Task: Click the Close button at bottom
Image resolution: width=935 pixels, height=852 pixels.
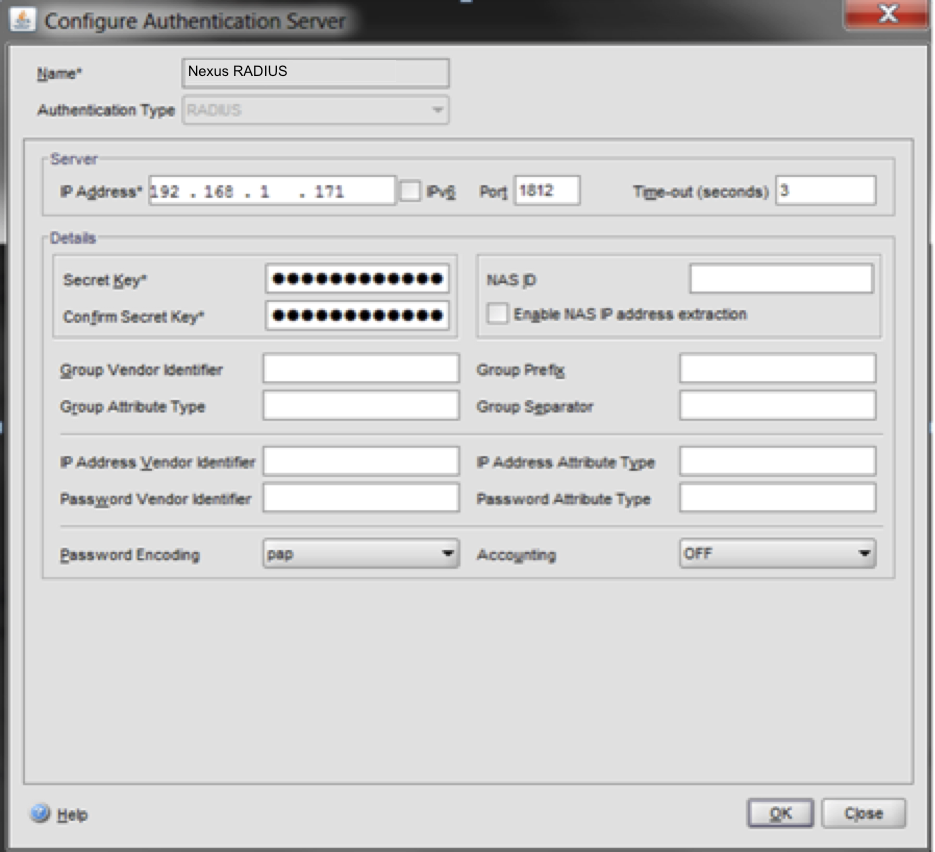Action: pyautogui.click(x=863, y=813)
